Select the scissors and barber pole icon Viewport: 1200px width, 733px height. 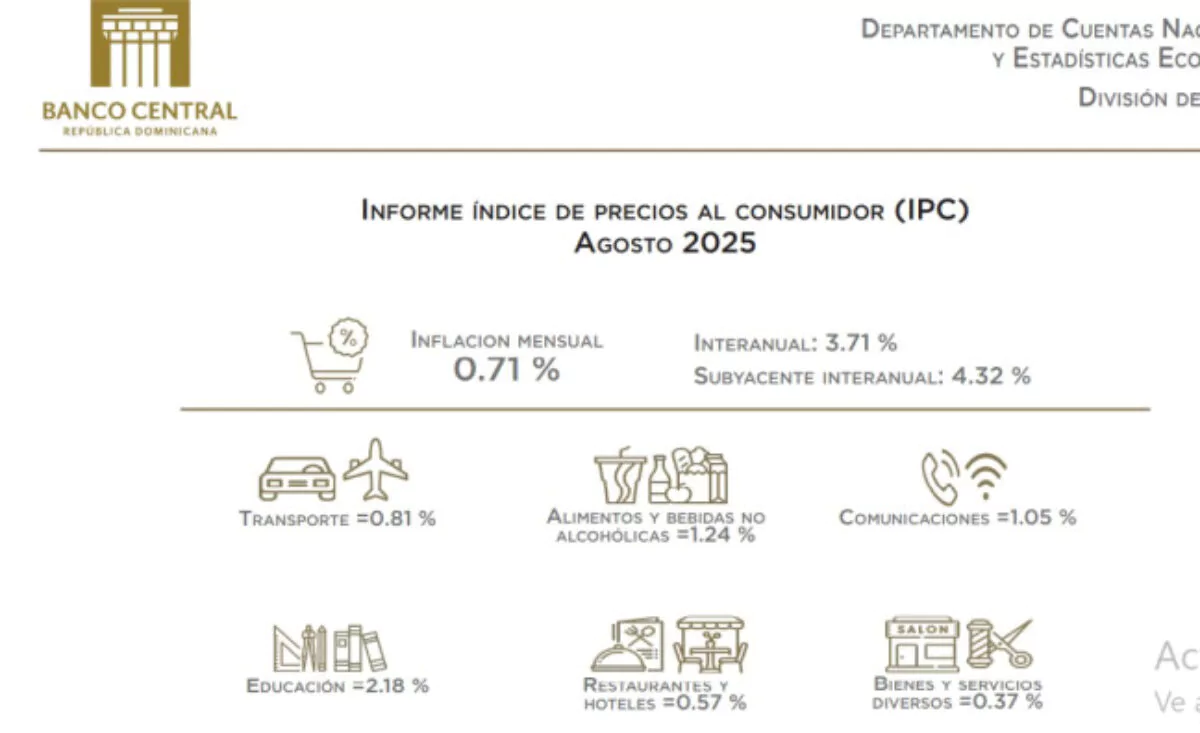(x=999, y=645)
